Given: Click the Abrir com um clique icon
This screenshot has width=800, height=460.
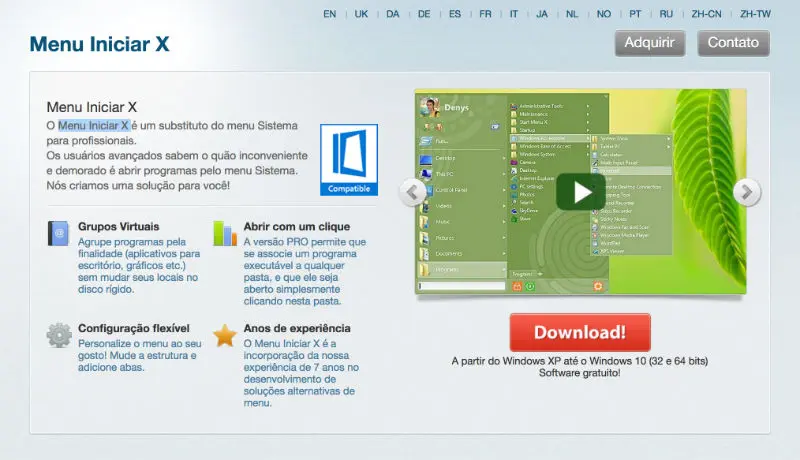Looking at the screenshot, I should pos(226,233).
